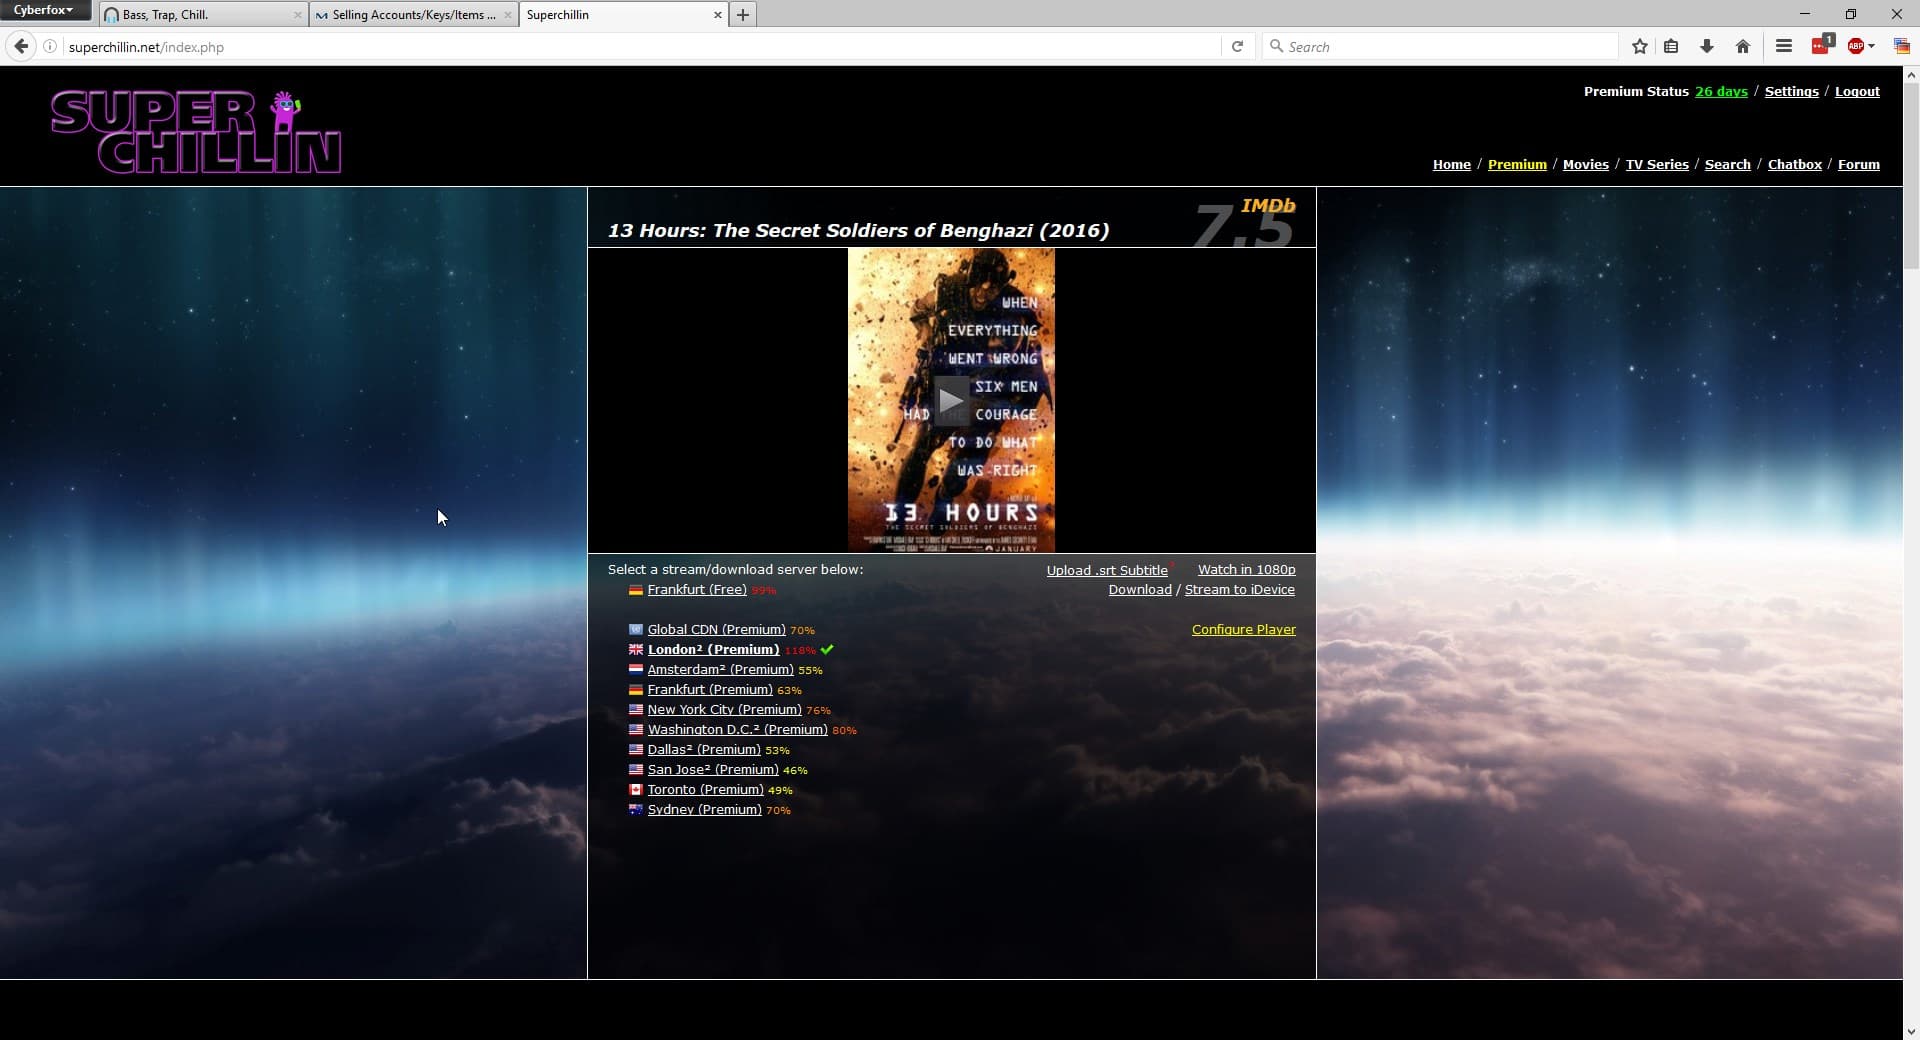Select the Frankfurt (Free) server
This screenshot has width=1920, height=1040.
click(x=696, y=589)
